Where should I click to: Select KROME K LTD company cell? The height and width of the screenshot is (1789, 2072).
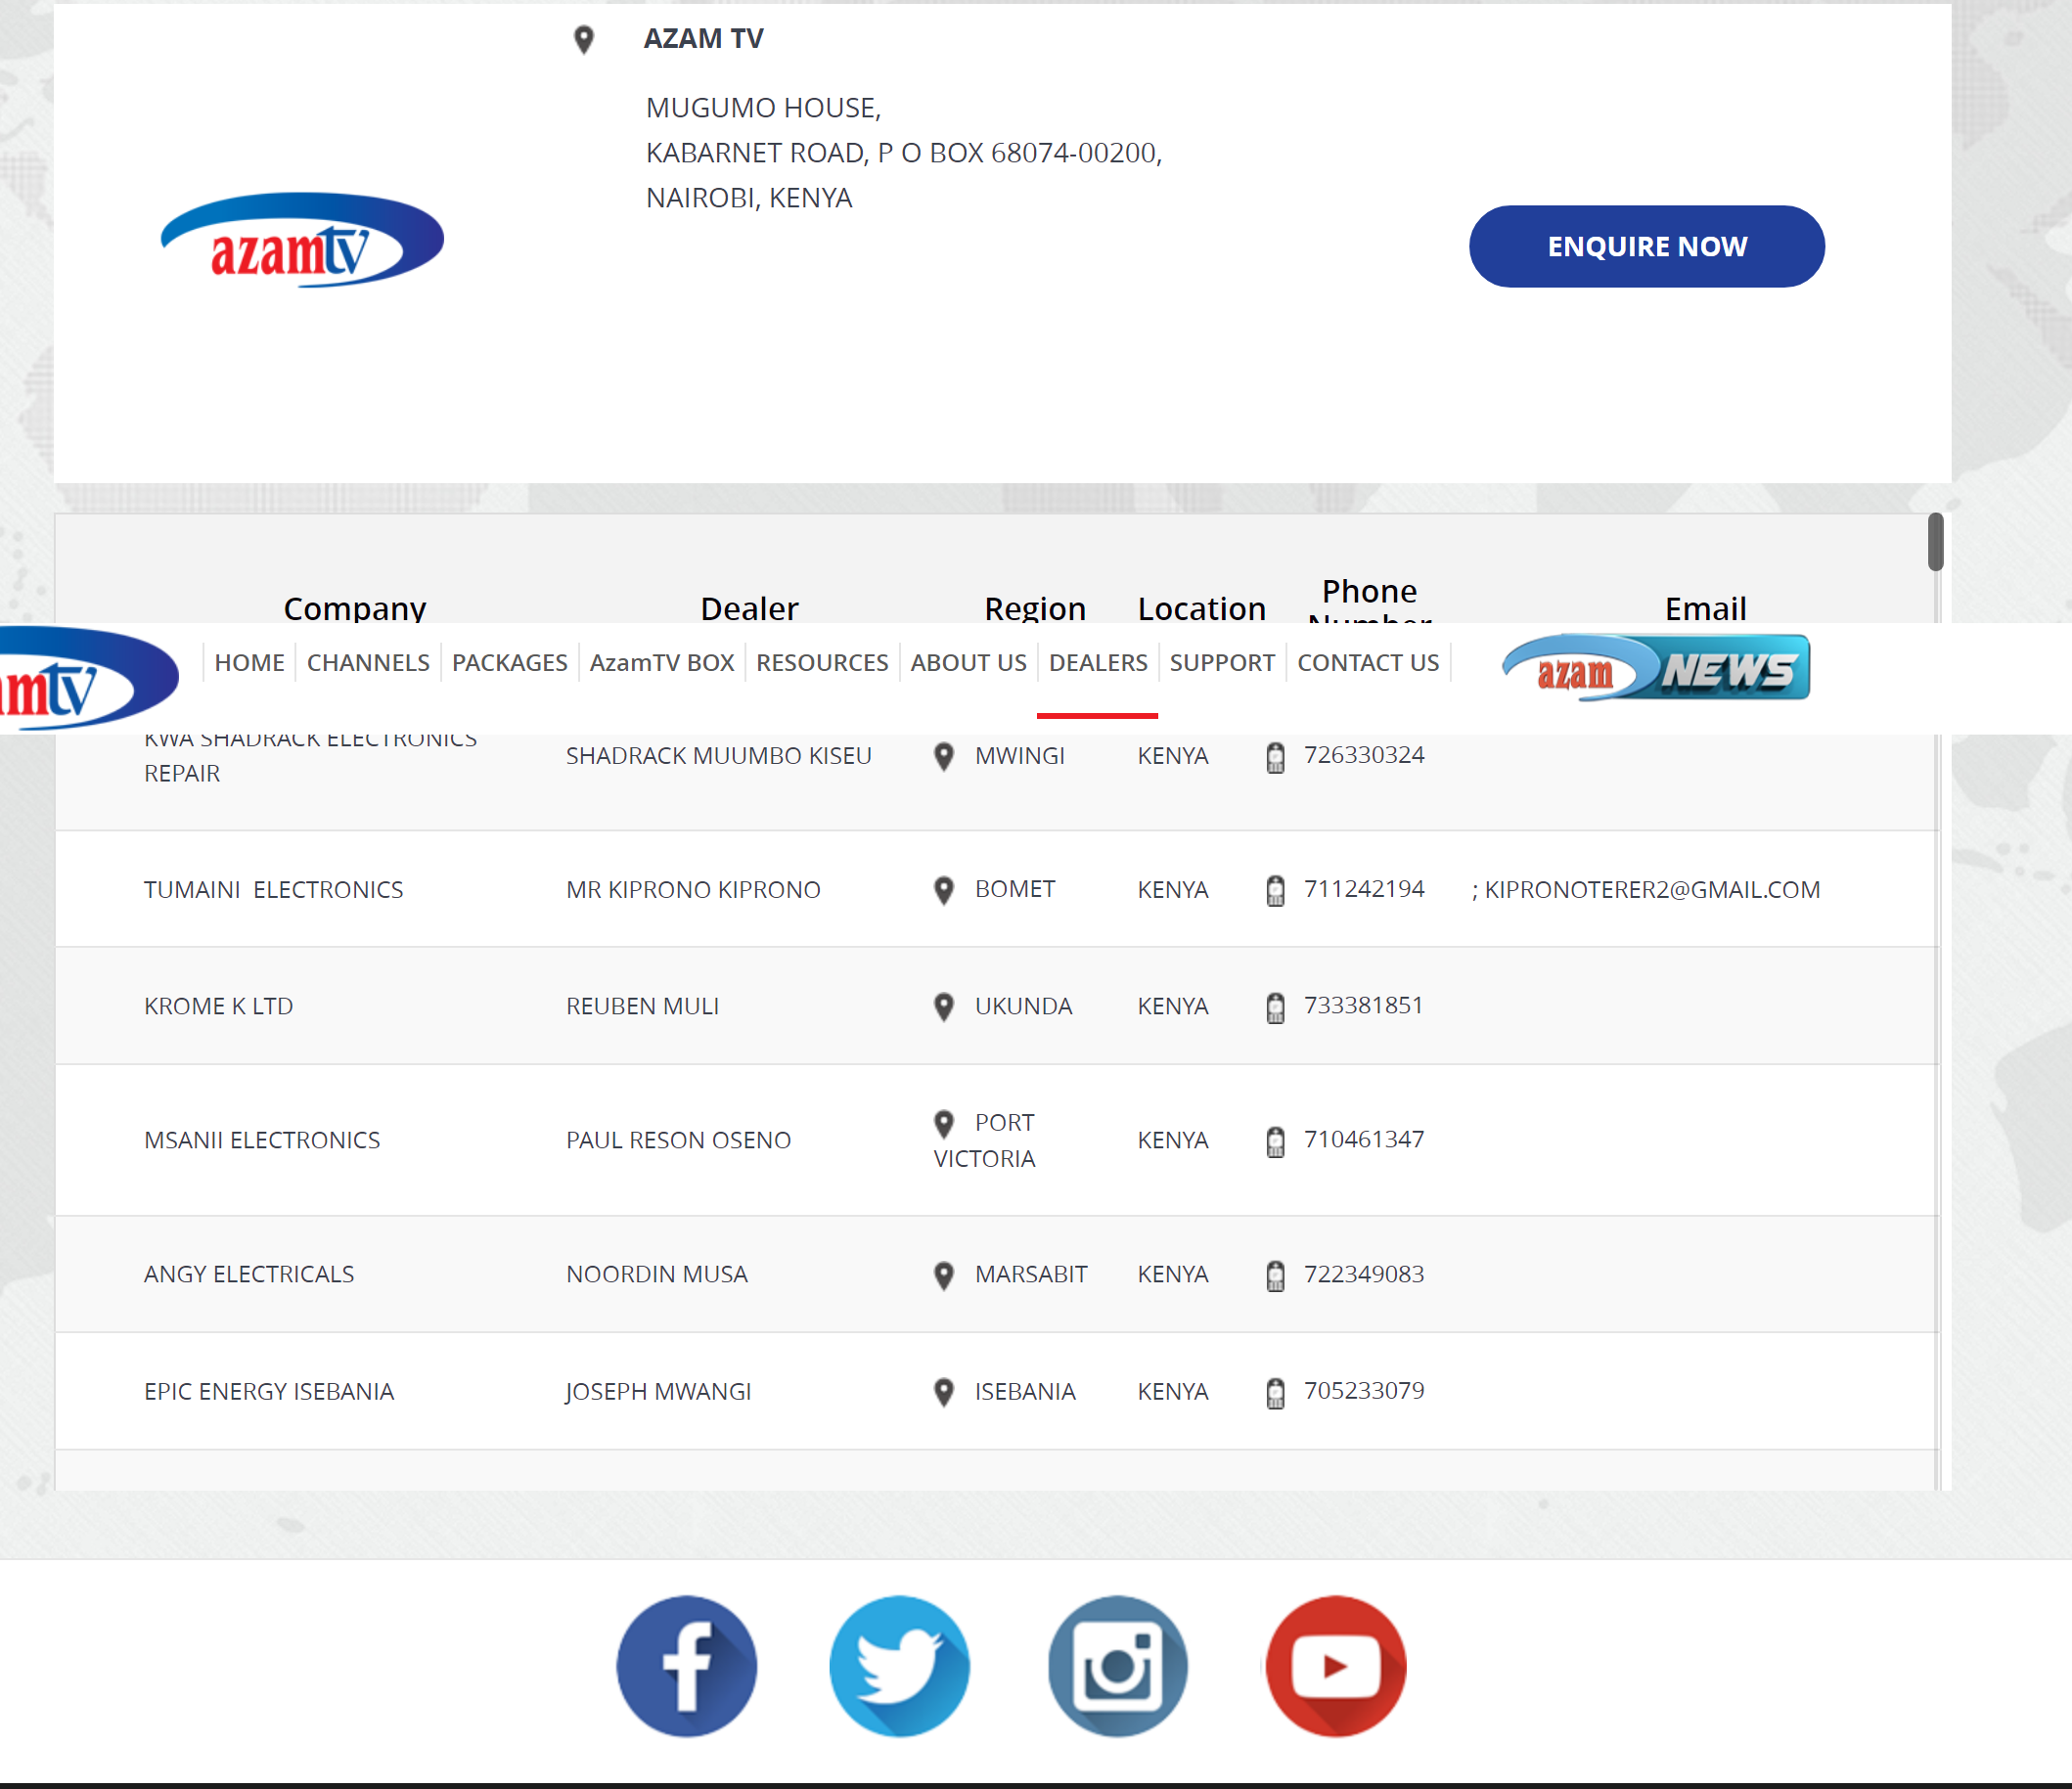[219, 1006]
